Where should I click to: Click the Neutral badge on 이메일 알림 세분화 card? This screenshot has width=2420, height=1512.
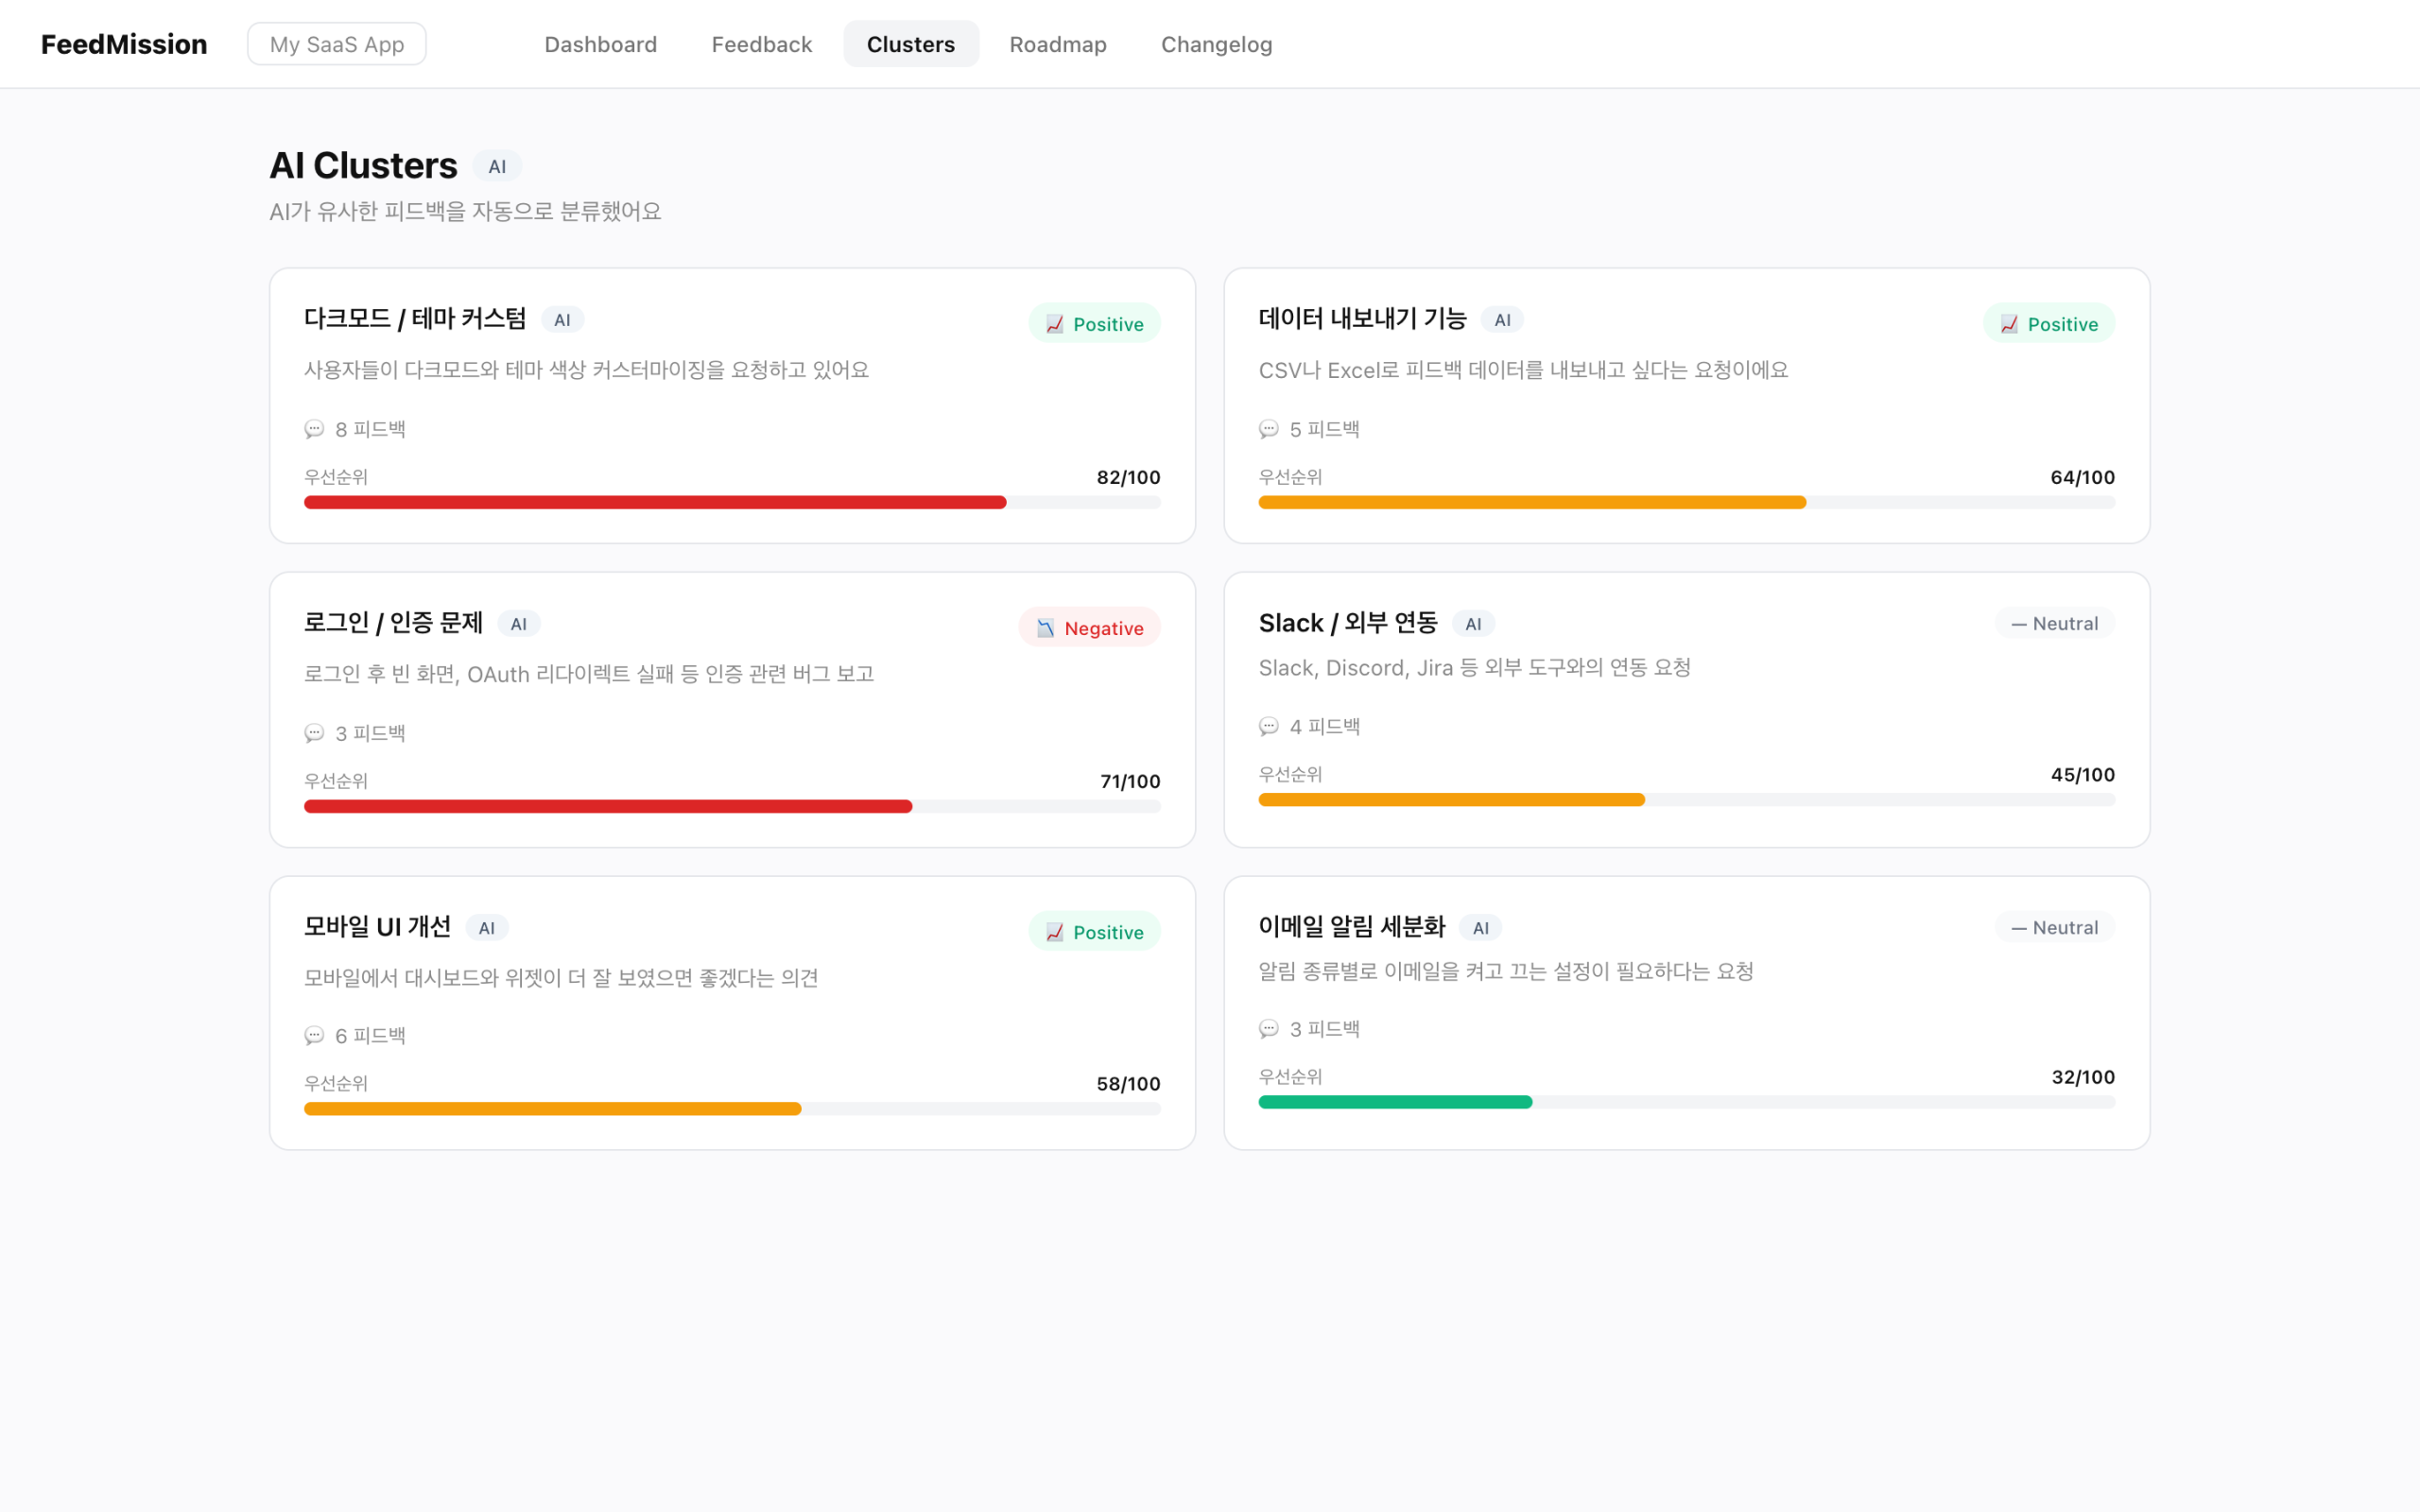click(x=2054, y=927)
